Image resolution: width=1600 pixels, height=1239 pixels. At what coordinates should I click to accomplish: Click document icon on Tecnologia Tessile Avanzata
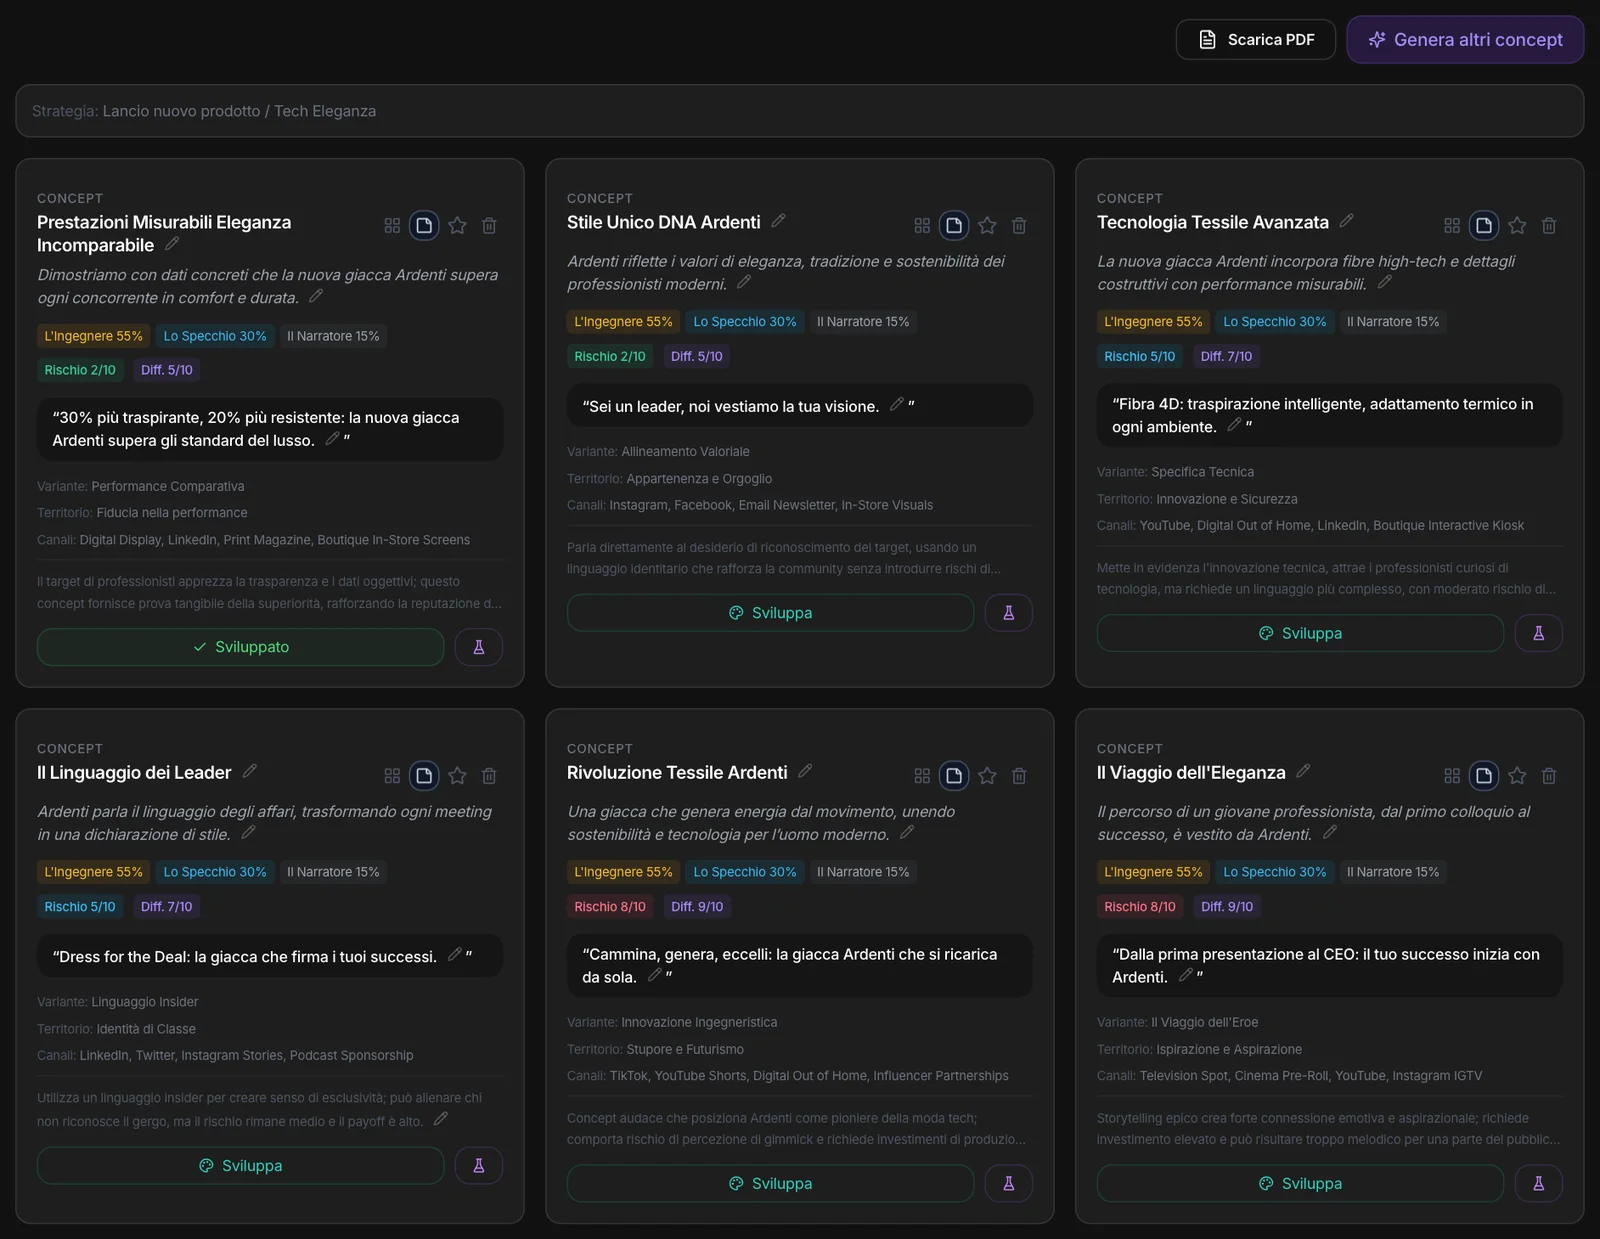[x=1484, y=226]
